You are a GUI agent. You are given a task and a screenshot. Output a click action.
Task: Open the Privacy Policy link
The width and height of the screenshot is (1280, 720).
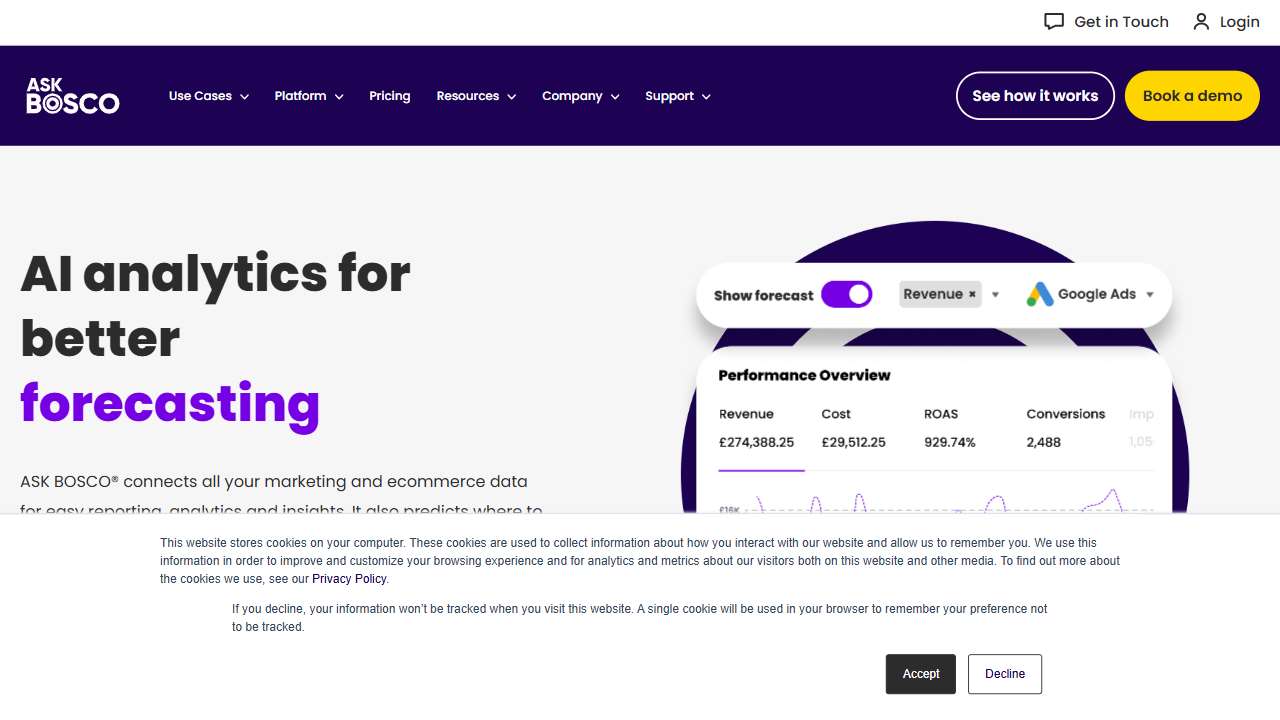pos(349,579)
